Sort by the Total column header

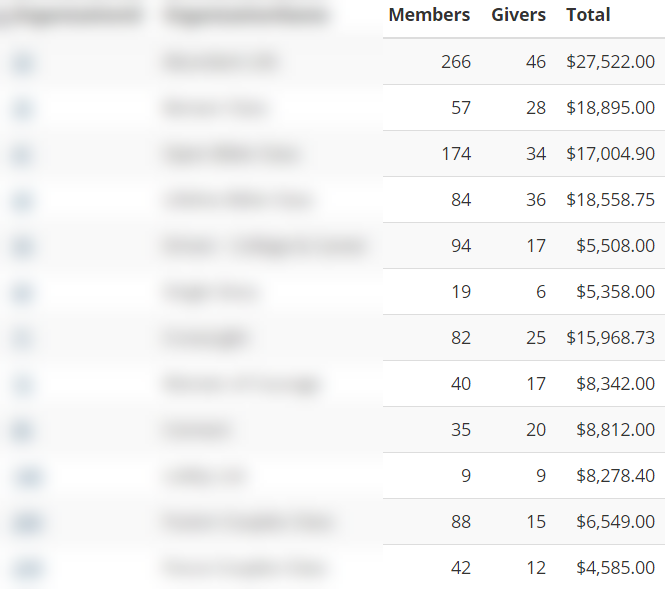[588, 15]
